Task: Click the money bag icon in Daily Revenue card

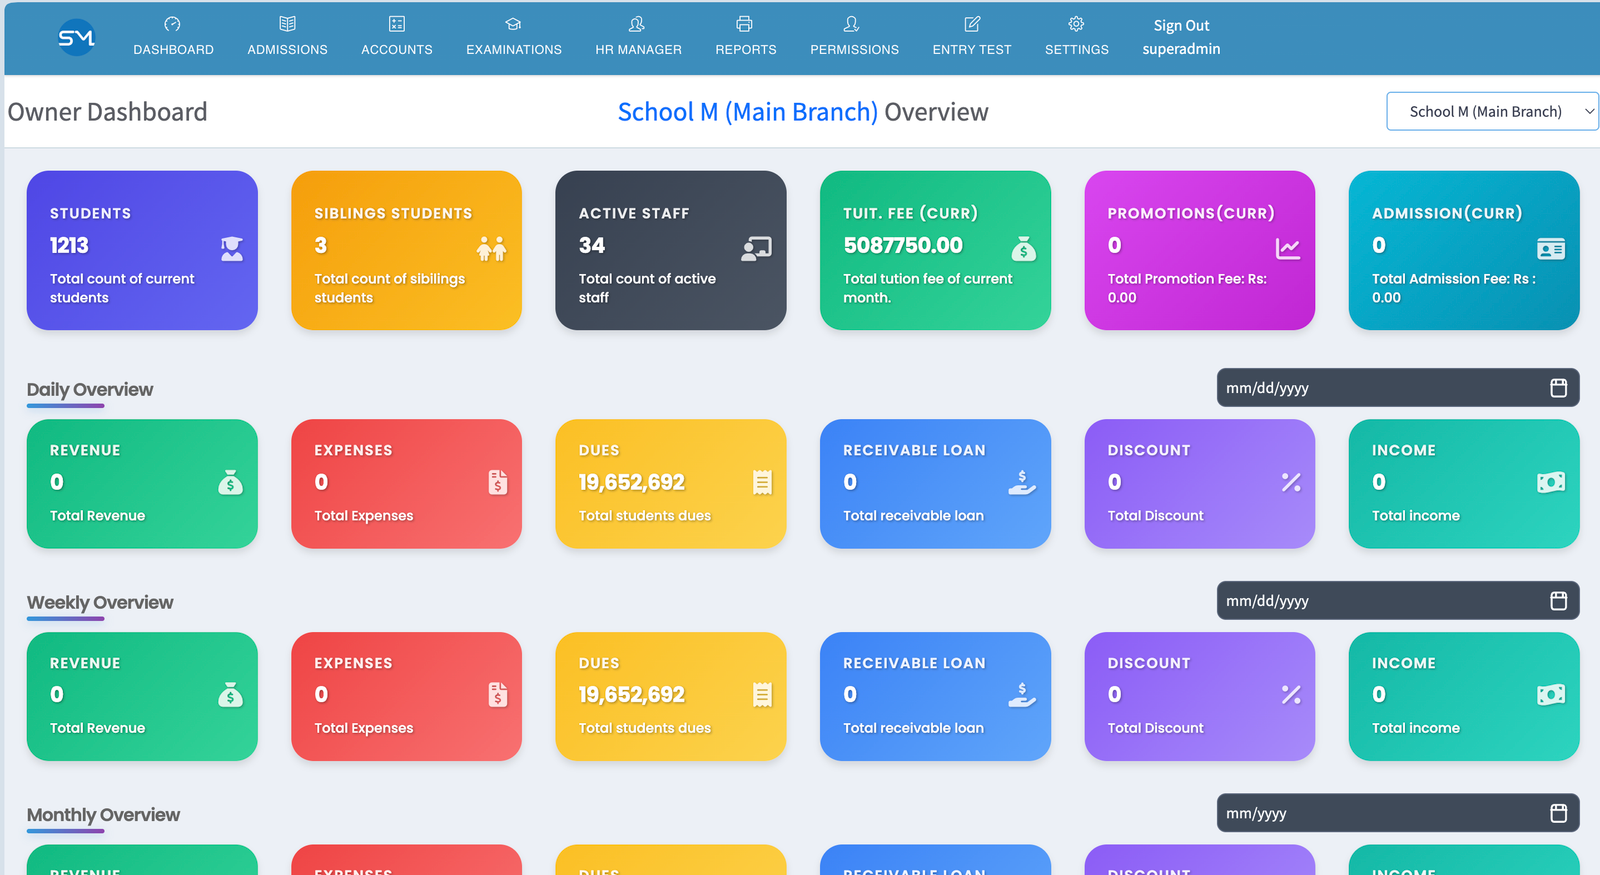Action: coord(231,483)
